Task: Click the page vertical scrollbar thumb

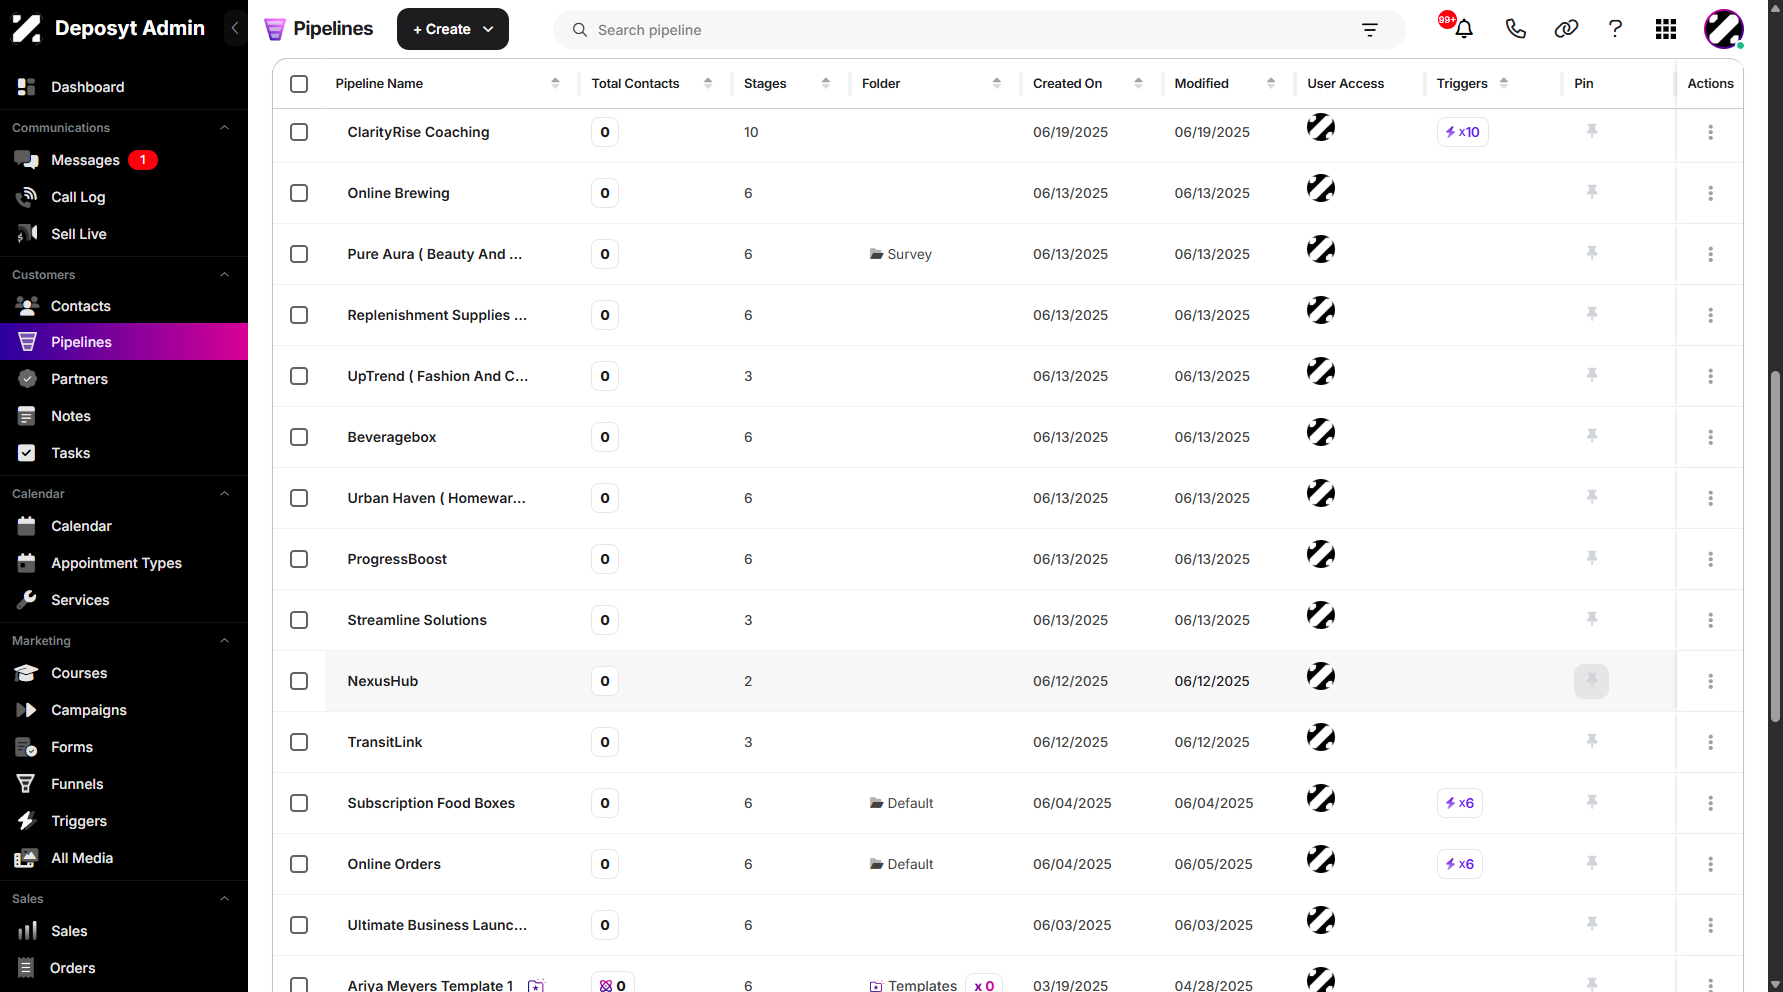Action: click(1775, 545)
